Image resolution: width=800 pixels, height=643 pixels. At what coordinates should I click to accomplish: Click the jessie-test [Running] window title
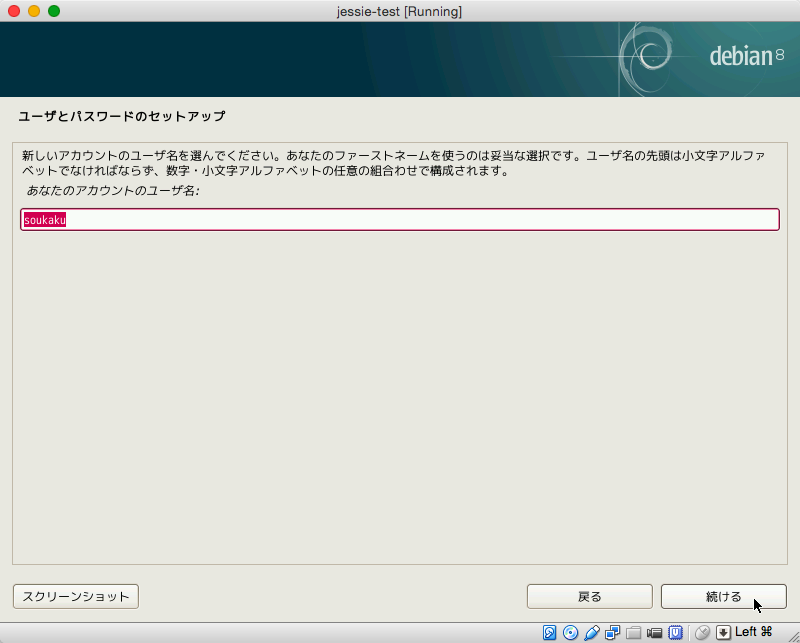point(399,11)
